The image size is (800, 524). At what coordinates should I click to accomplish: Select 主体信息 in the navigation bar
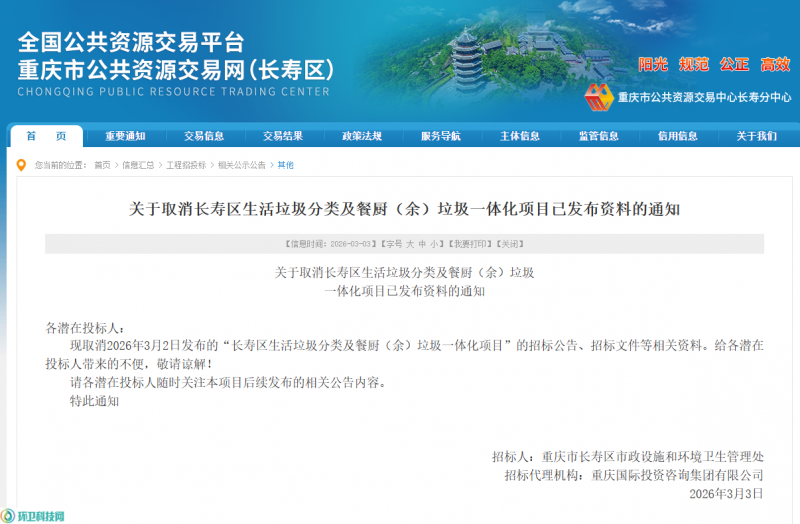(520, 136)
